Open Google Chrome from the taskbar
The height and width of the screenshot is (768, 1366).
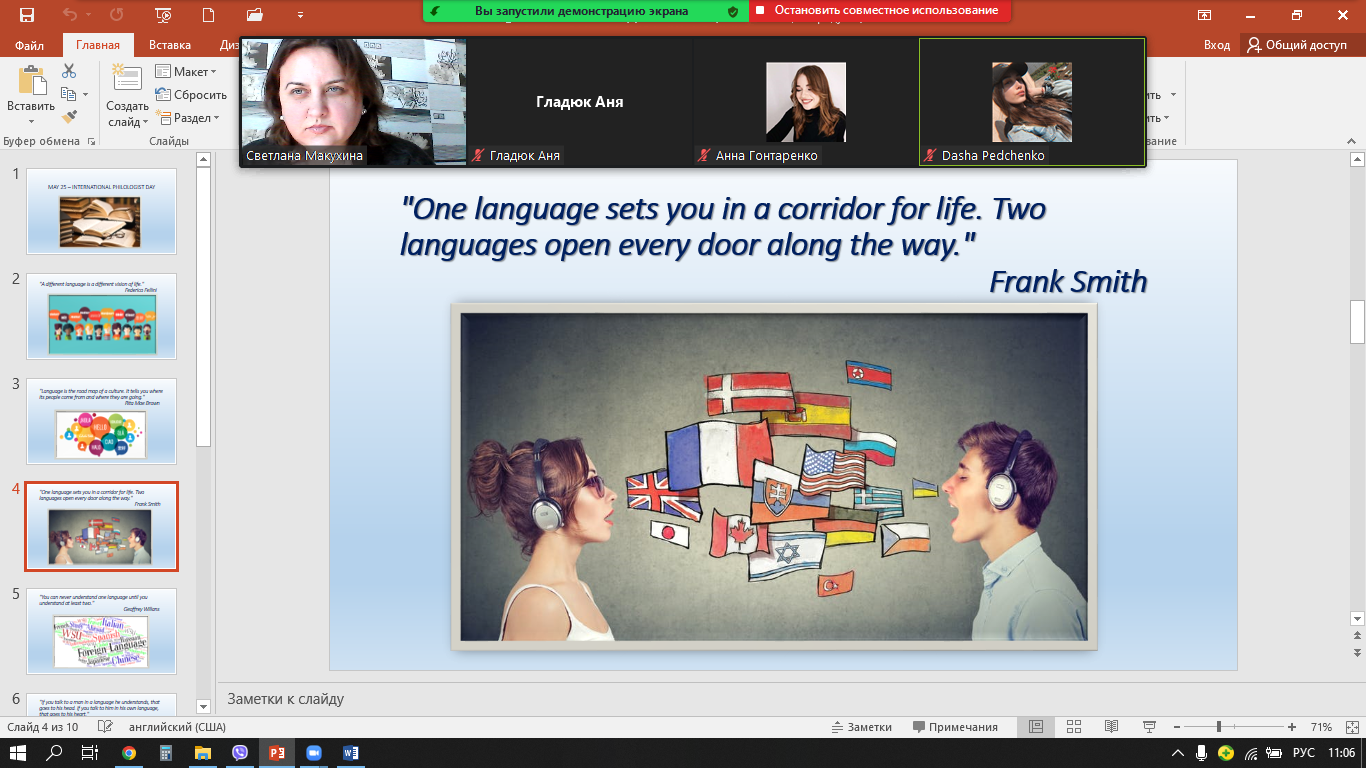129,753
